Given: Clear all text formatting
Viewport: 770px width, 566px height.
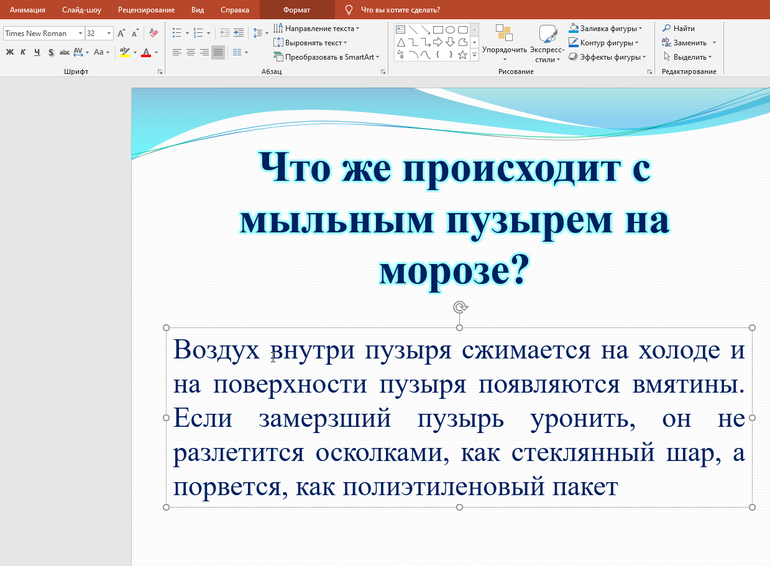Looking at the screenshot, I should (153, 33).
